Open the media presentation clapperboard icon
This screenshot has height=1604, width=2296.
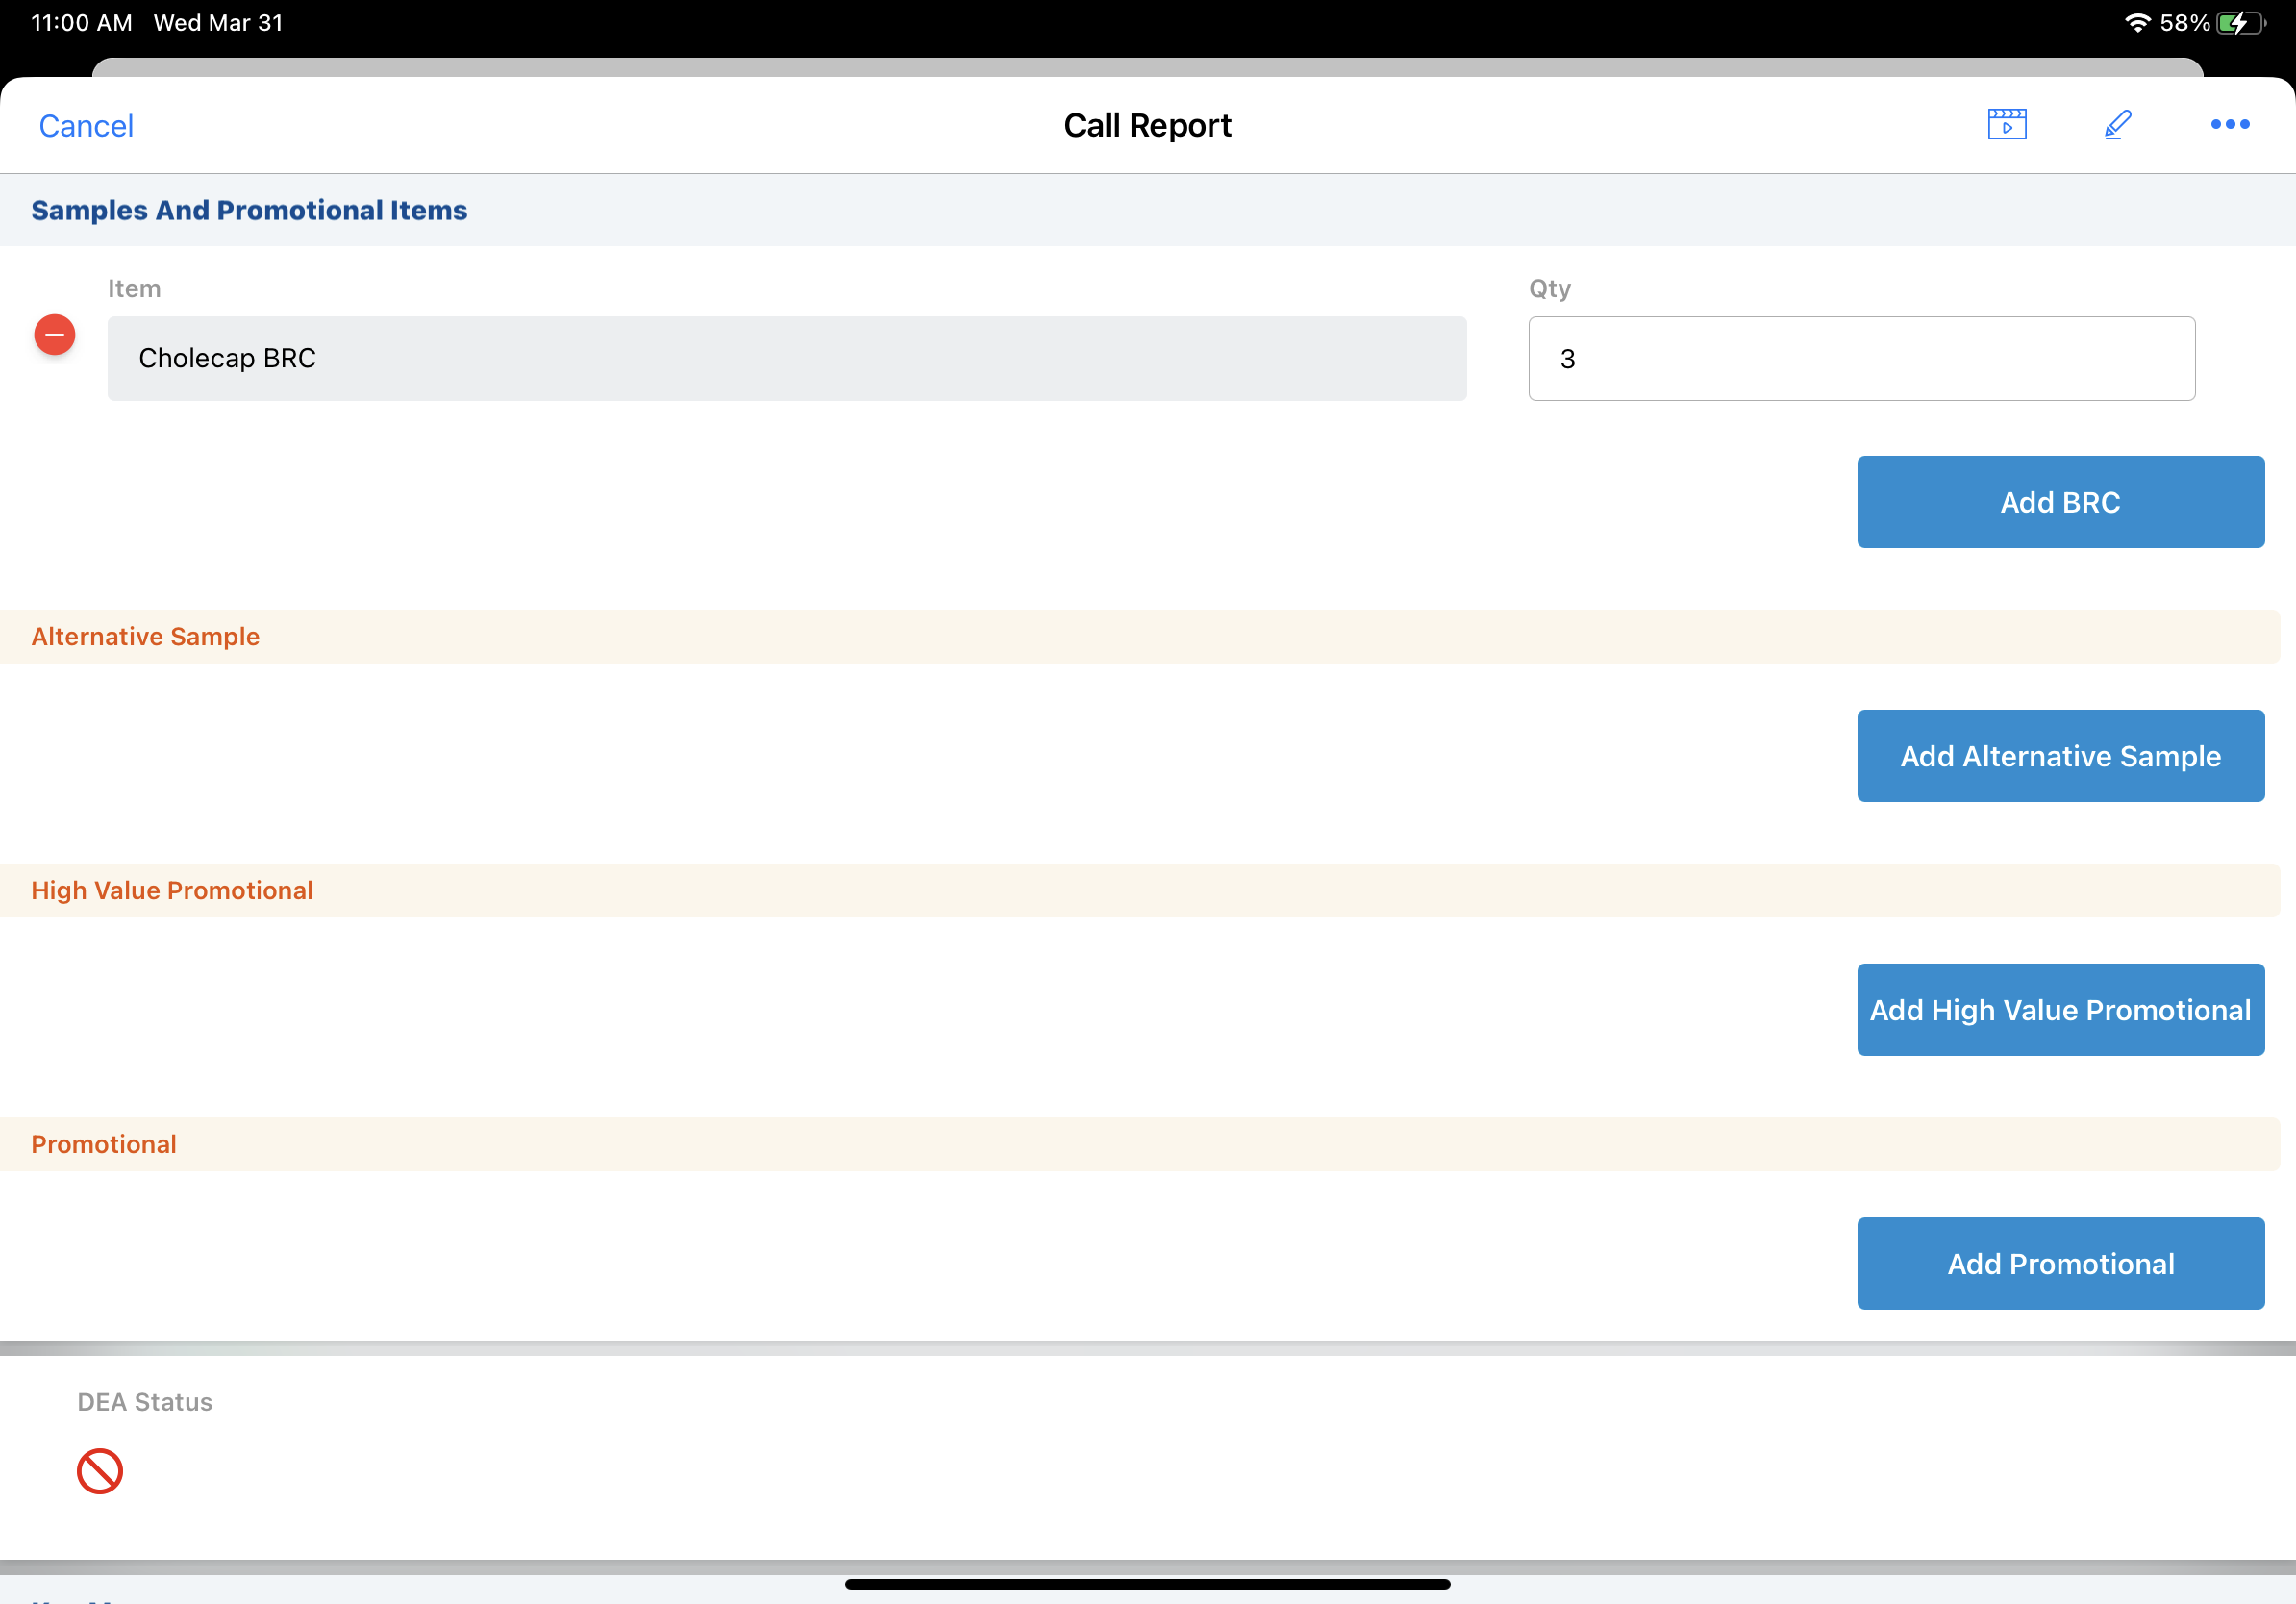(x=2006, y=124)
